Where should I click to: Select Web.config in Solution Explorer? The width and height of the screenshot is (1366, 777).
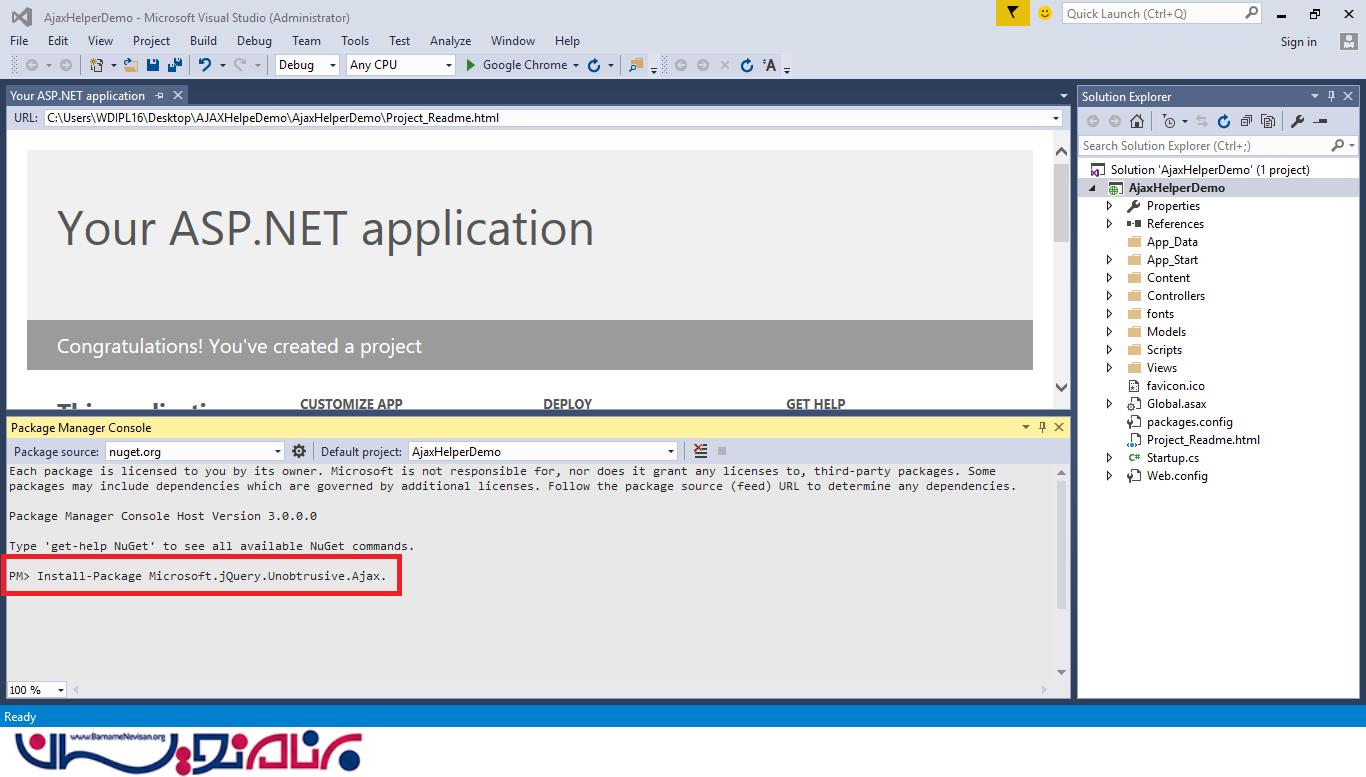[x=1176, y=476]
